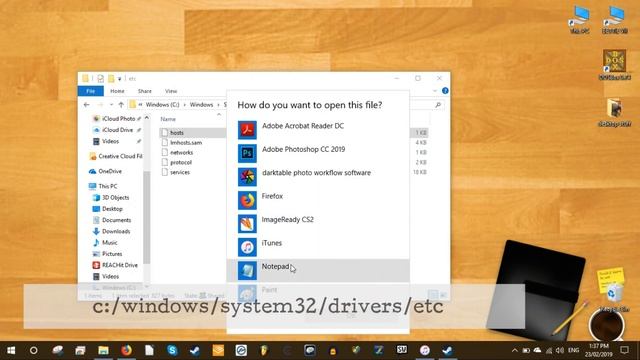This screenshot has width=640, height=360.
Task: Click the search magnifier in Explorer
Action: point(438,105)
